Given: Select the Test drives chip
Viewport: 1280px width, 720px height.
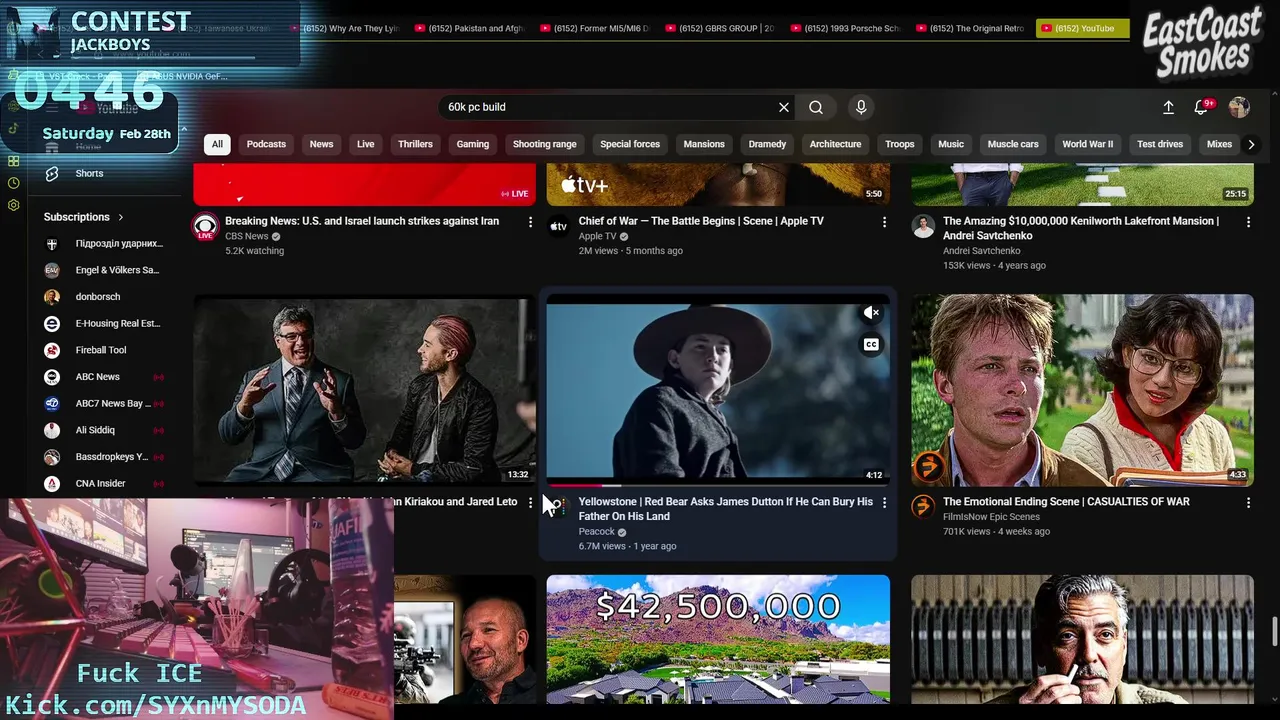Looking at the screenshot, I should point(1160,144).
